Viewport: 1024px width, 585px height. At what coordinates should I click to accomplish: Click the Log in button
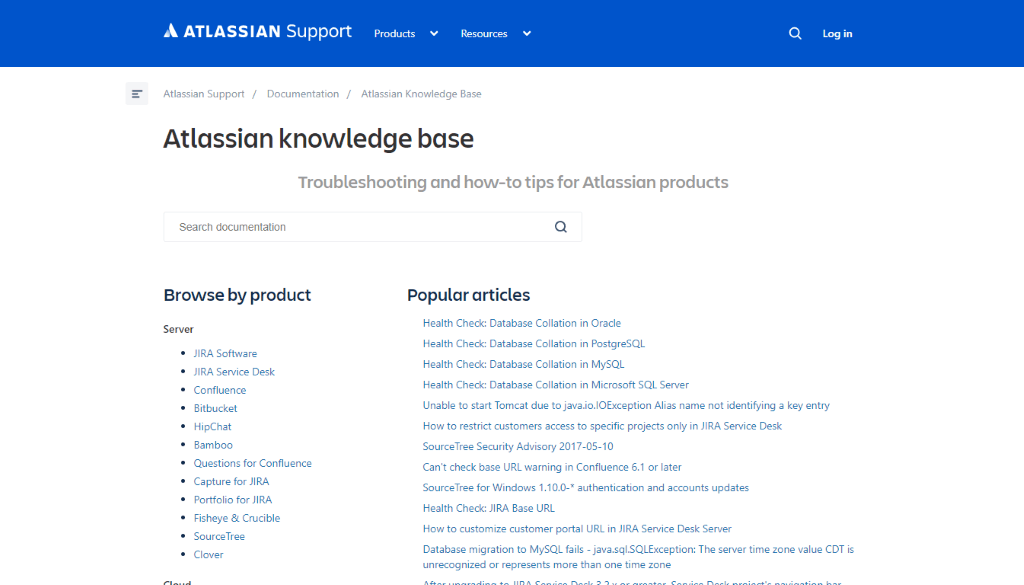[837, 33]
